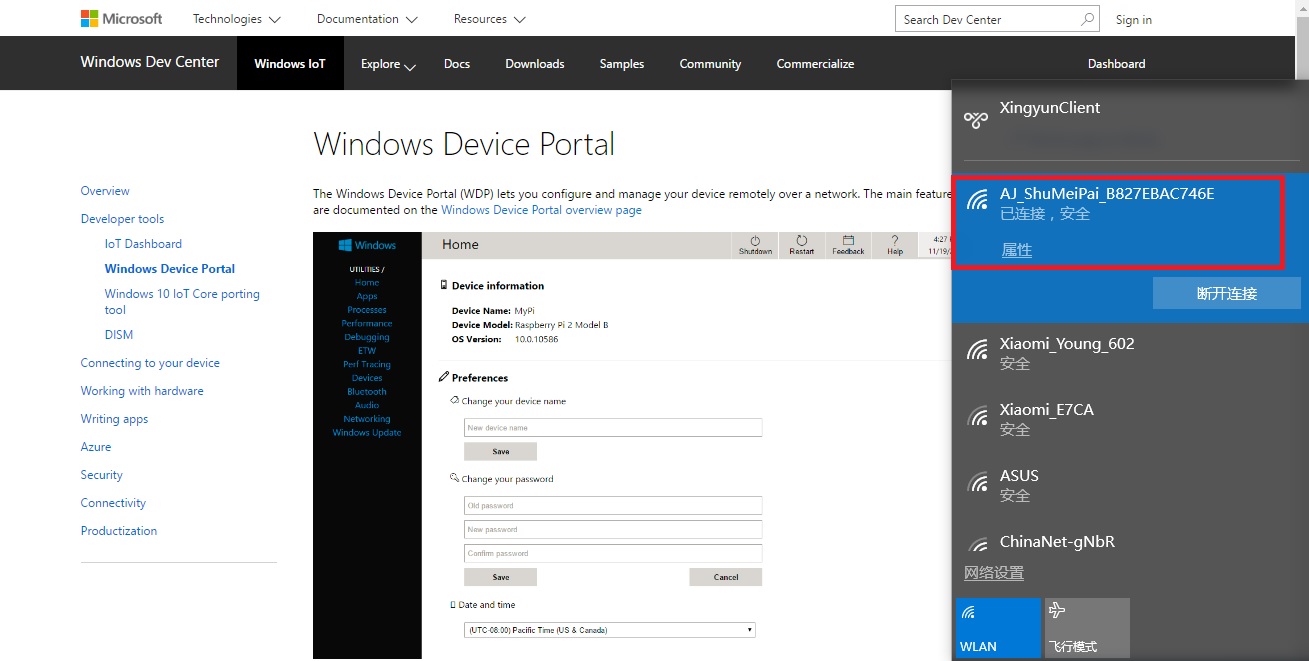Expand the Technologies dropdown
The width and height of the screenshot is (1309, 661).
[x=237, y=19]
